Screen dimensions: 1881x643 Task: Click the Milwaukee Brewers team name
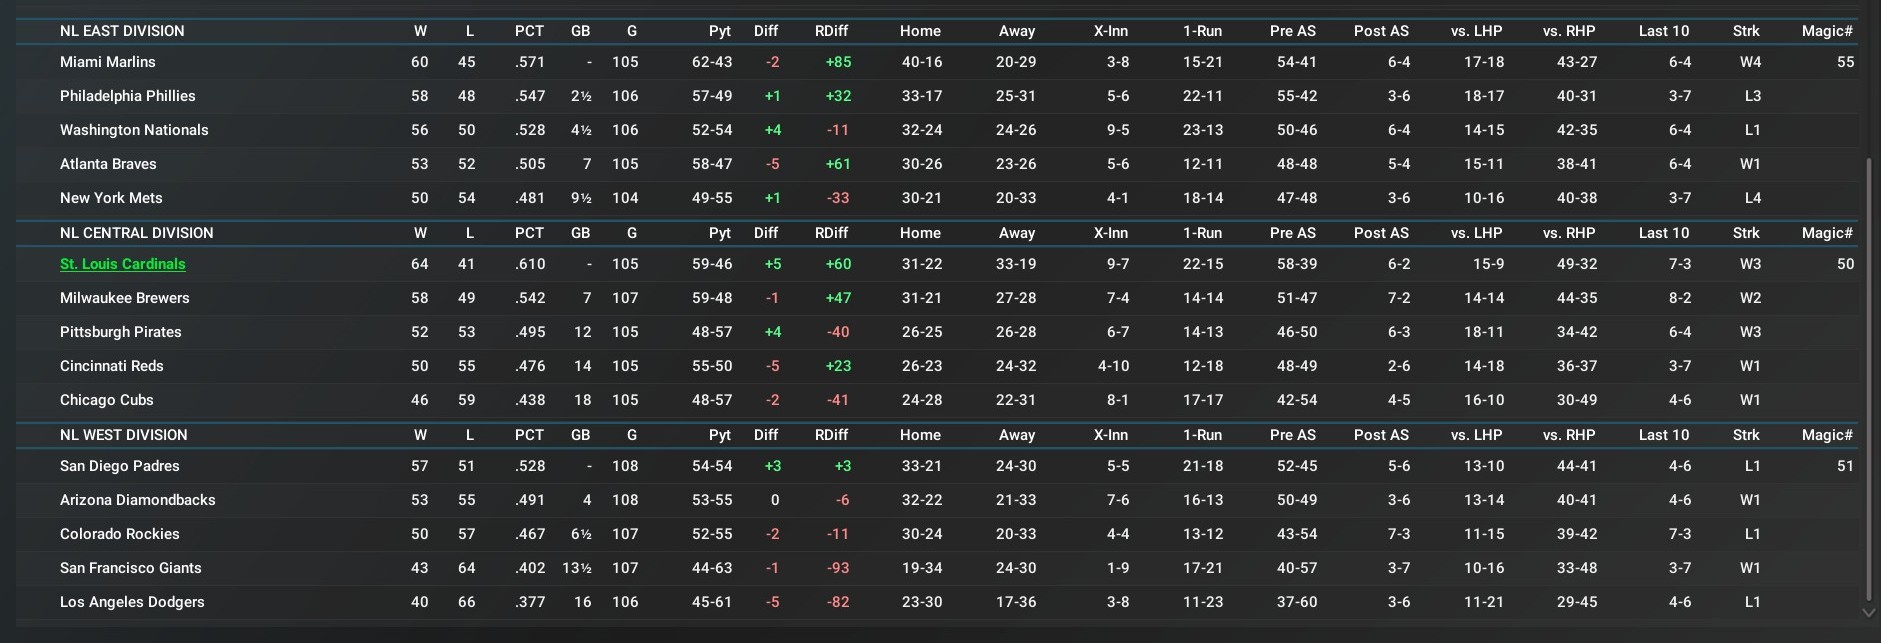coord(125,298)
